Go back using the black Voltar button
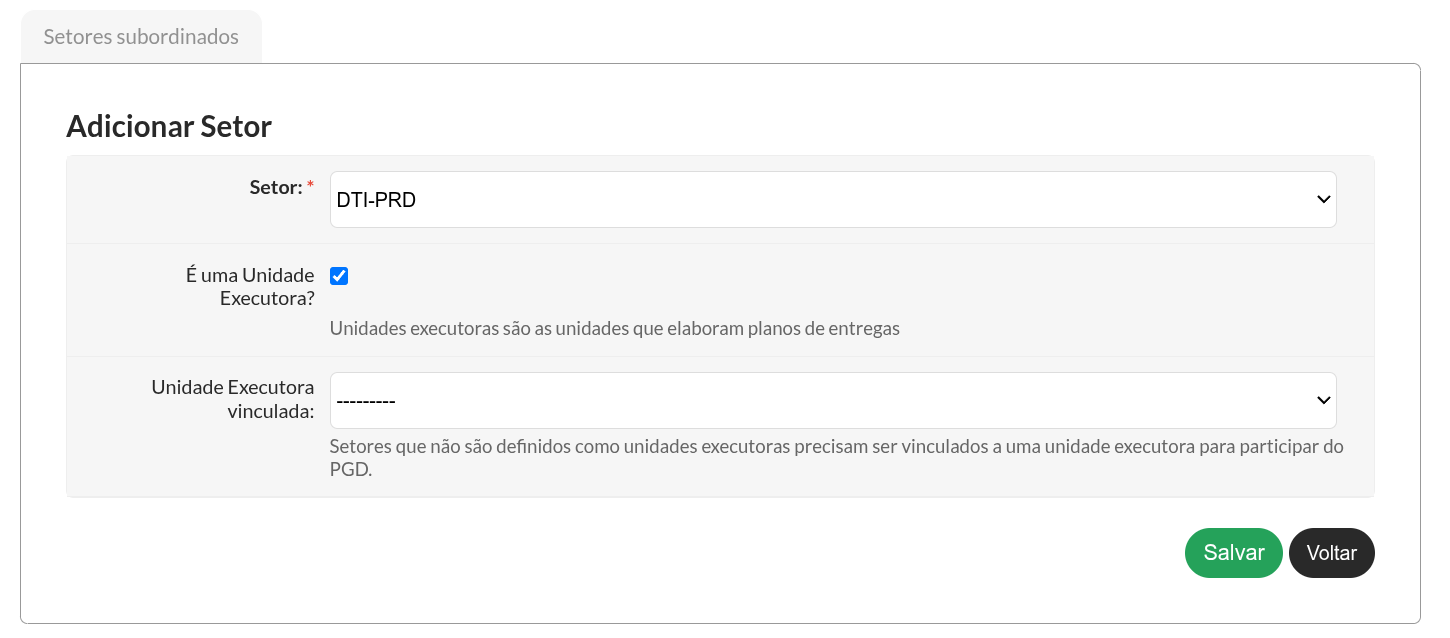Viewport: 1450px width, 638px height. 1331,553
